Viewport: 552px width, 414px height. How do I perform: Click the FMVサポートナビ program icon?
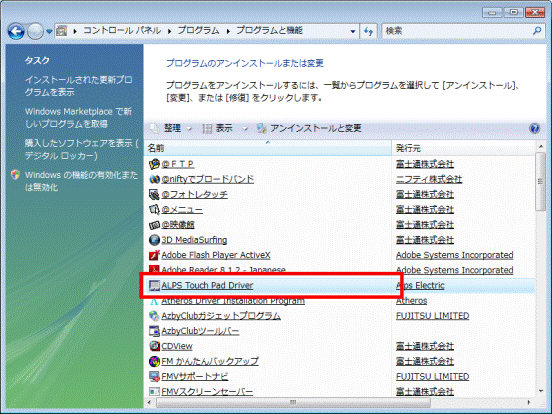click(154, 376)
